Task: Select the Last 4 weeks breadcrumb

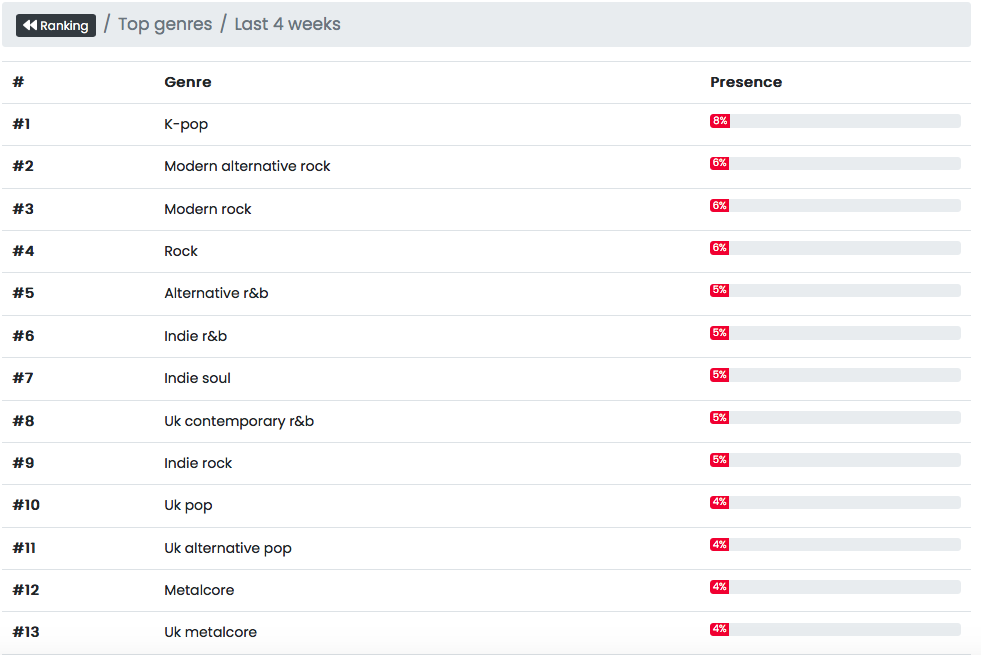Action: point(287,24)
